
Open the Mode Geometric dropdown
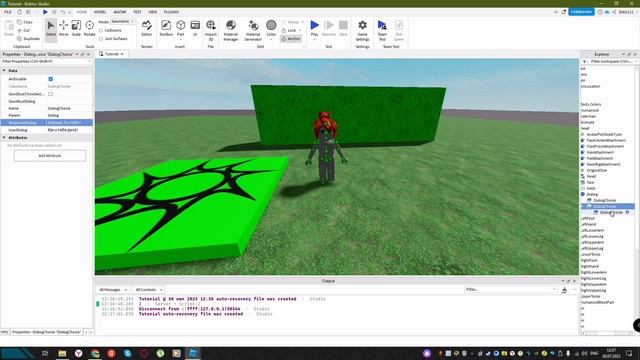click(x=122, y=22)
